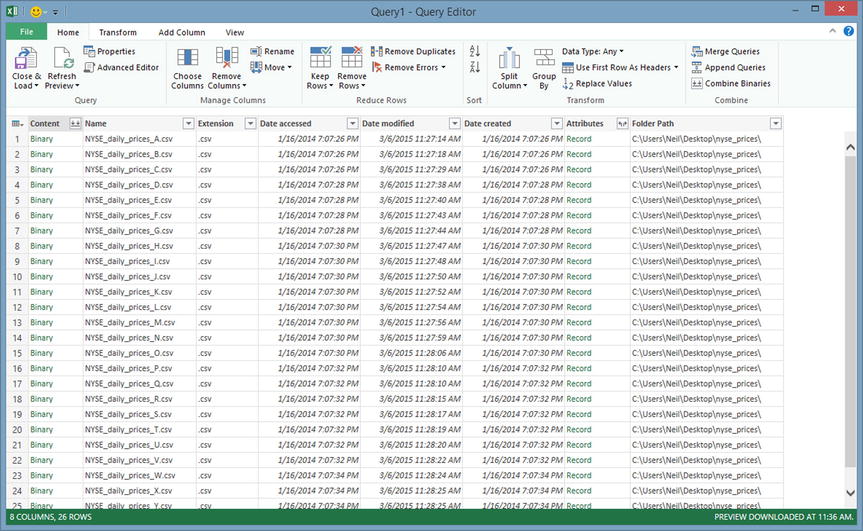This screenshot has width=863, height=531.
Task: Select the NYSE_daily_prices_Q.csv name cell
Action: [139, 384]
